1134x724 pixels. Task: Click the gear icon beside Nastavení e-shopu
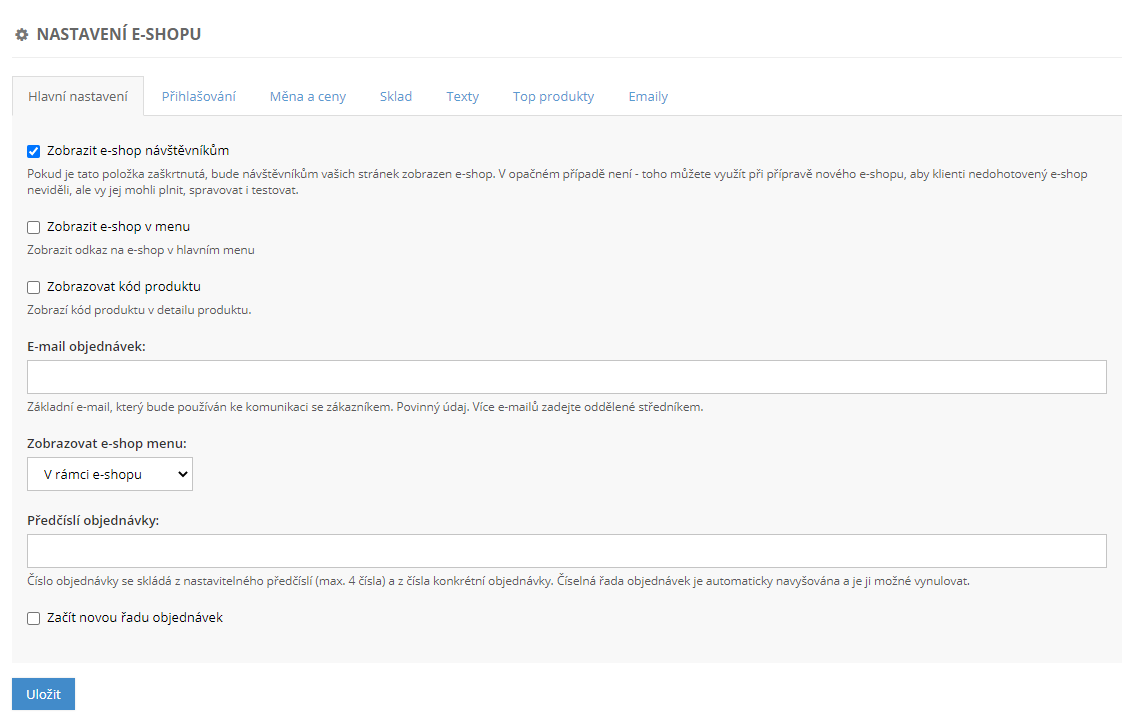pos(22,35)
